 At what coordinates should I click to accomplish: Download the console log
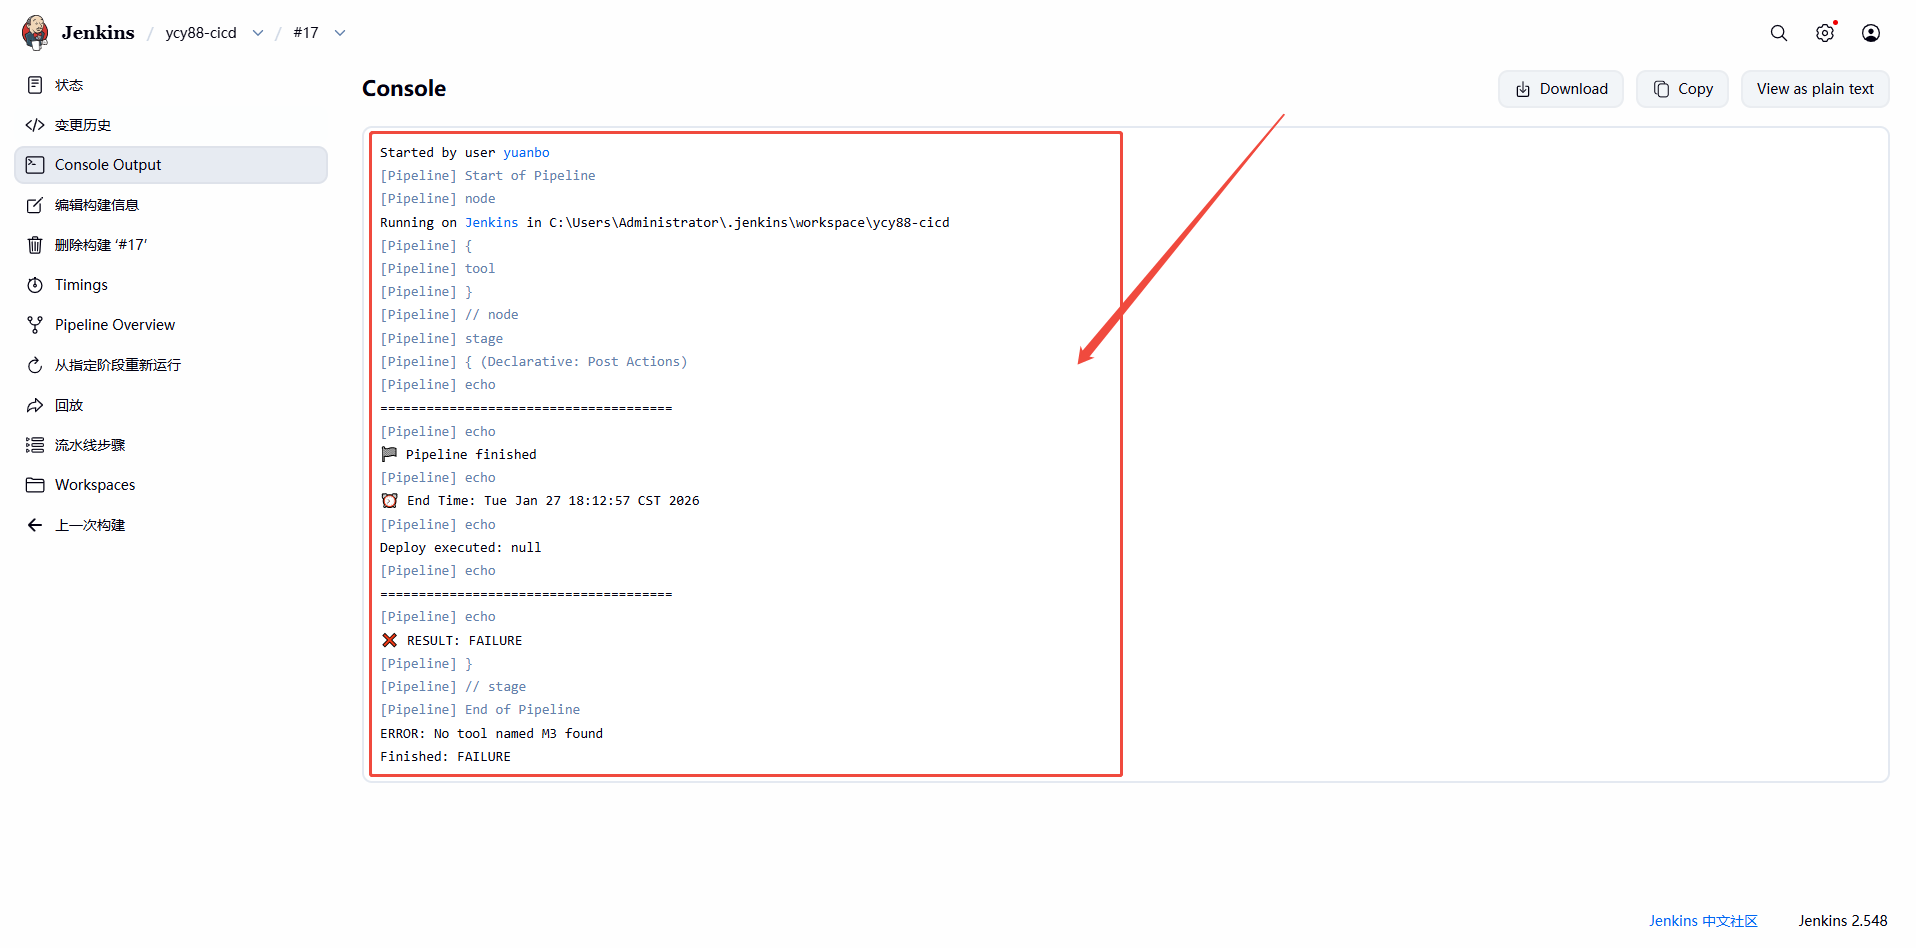pyautogui.click(x=1560, y=89)
